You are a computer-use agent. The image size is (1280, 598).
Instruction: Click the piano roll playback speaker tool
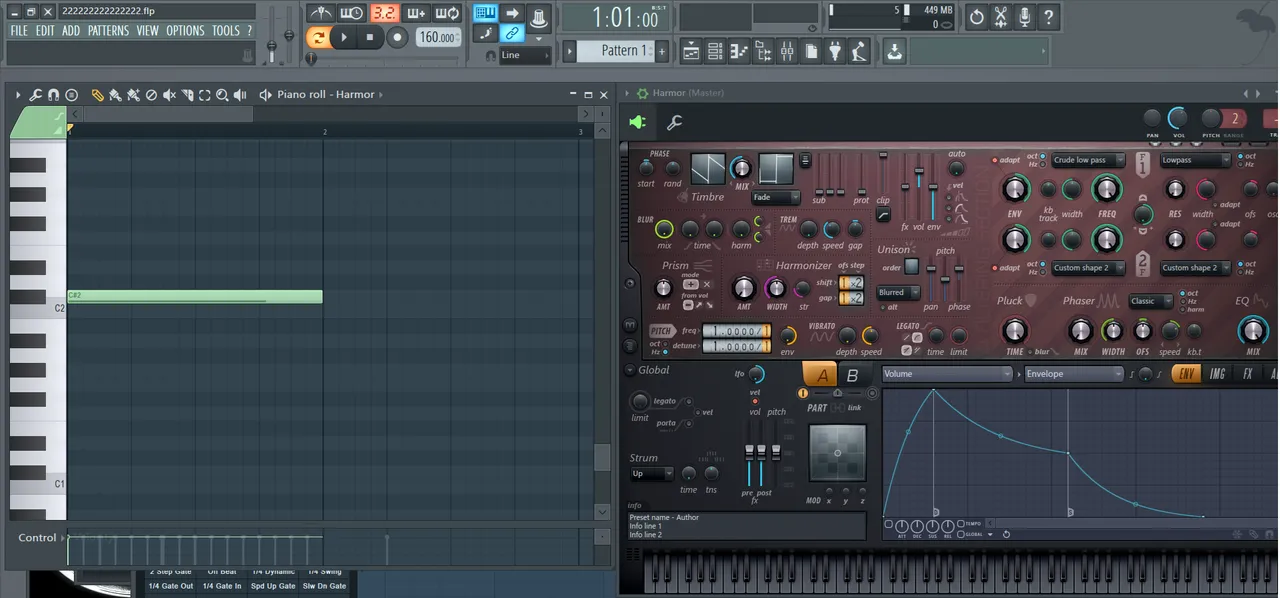[240, 95]
